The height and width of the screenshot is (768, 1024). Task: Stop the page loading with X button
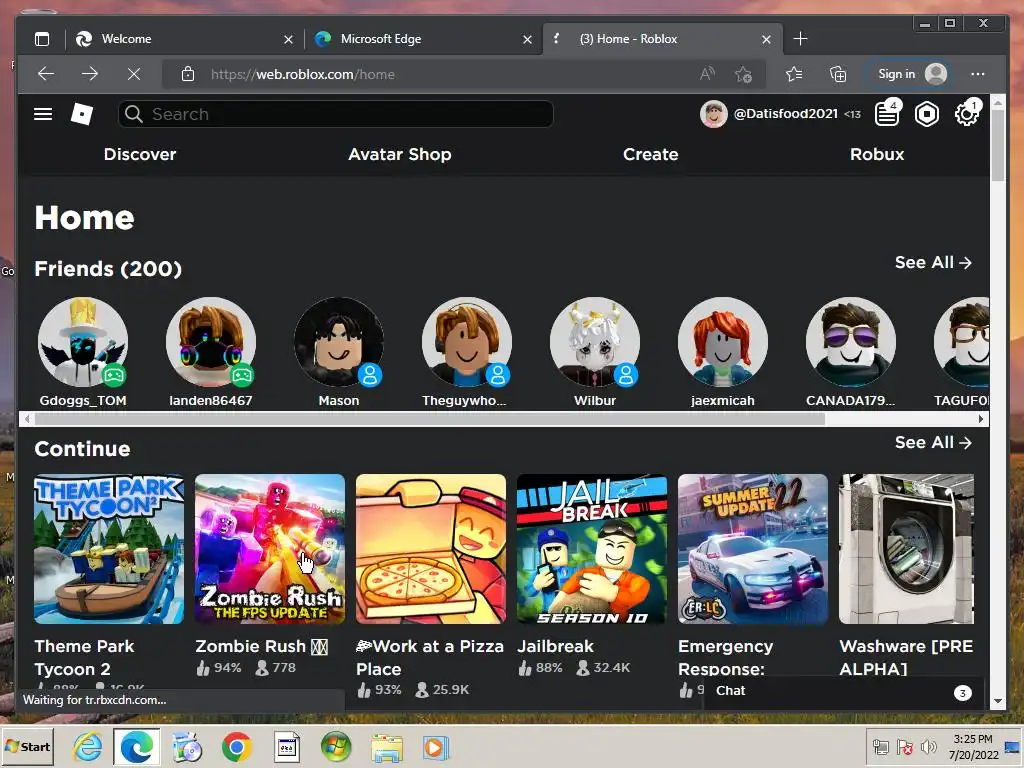tap(134, 74)
